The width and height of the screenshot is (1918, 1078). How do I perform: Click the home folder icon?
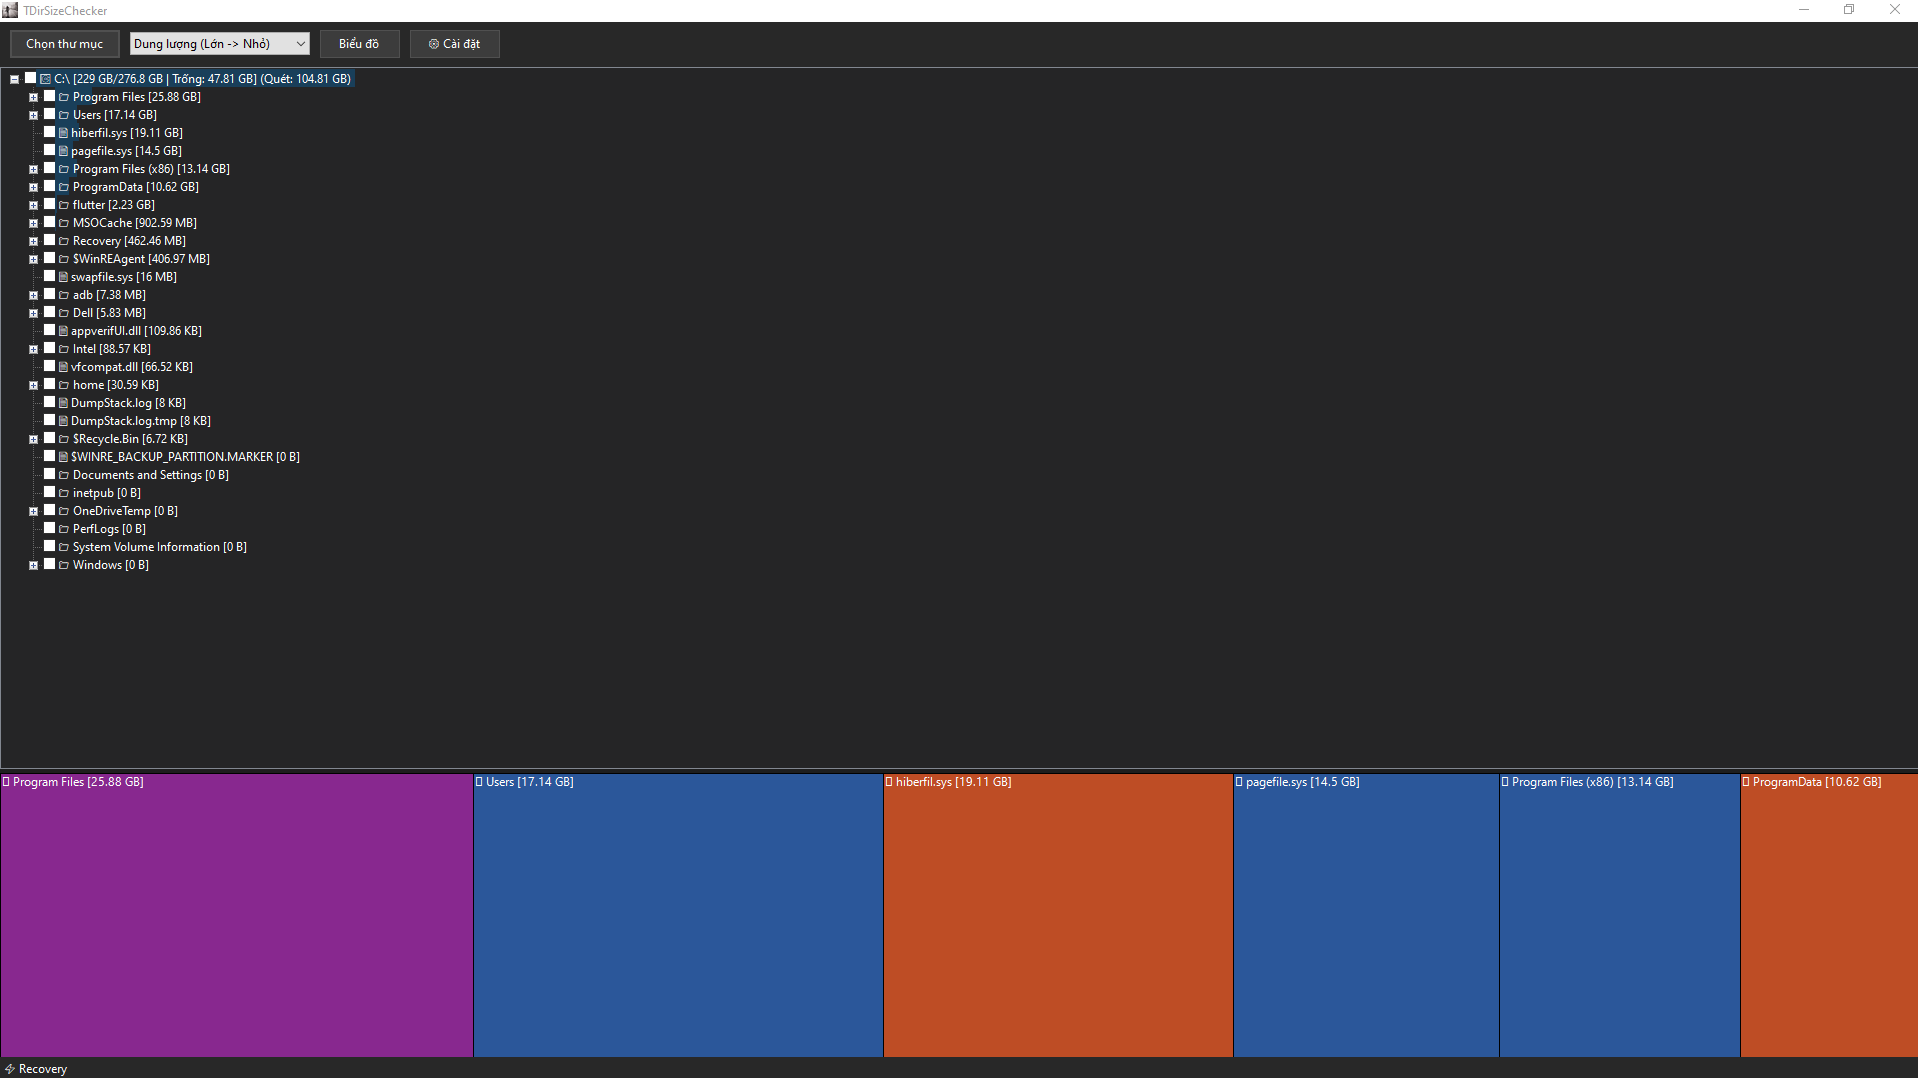[64, 385]
